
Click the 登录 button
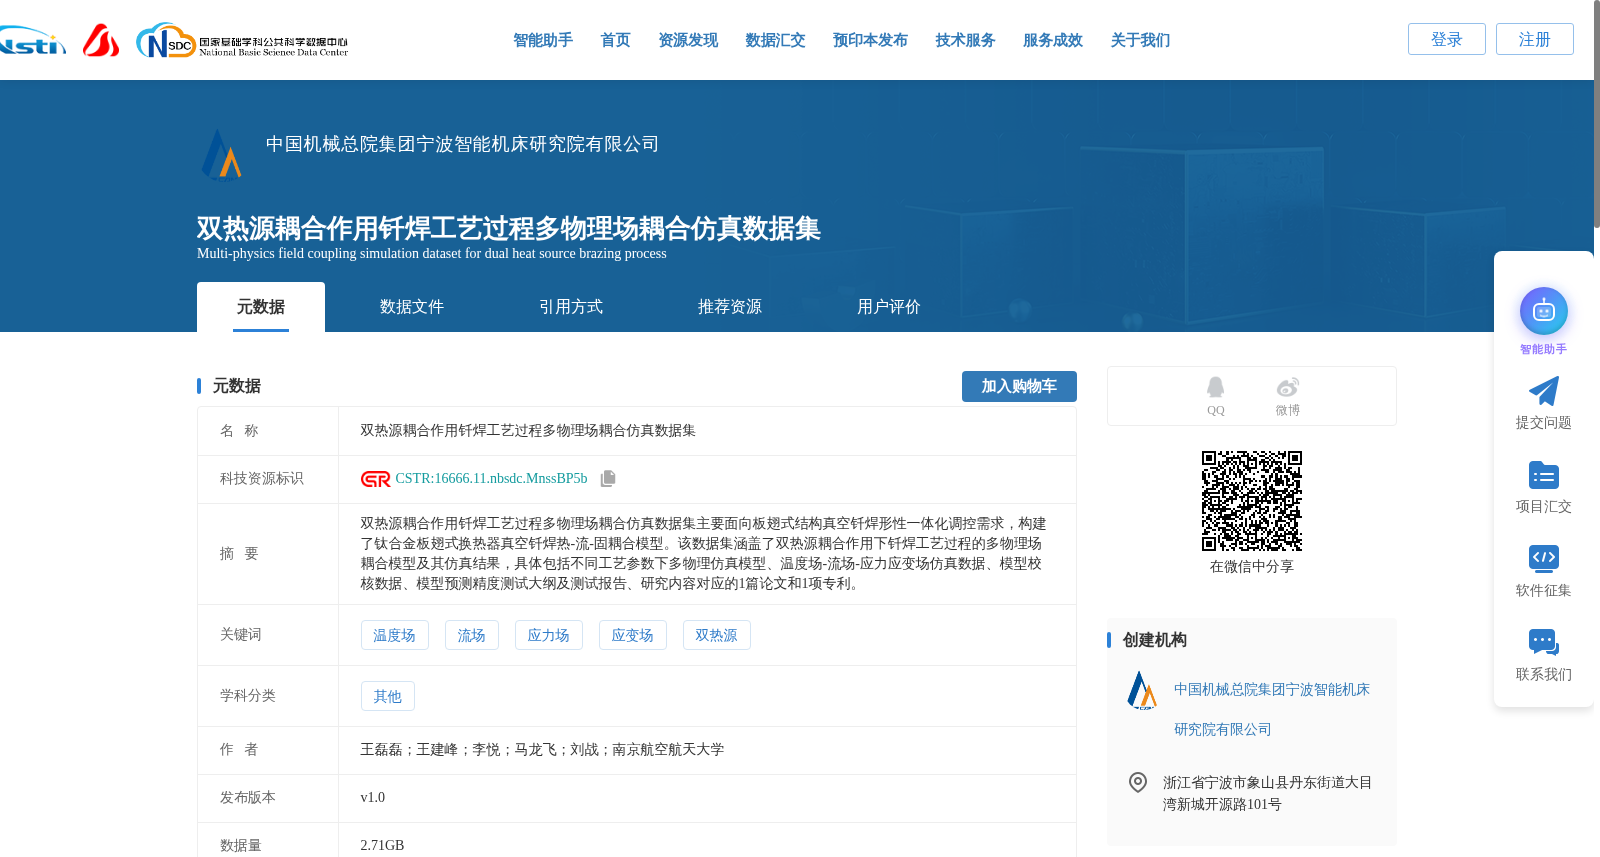click(1447, 39)
